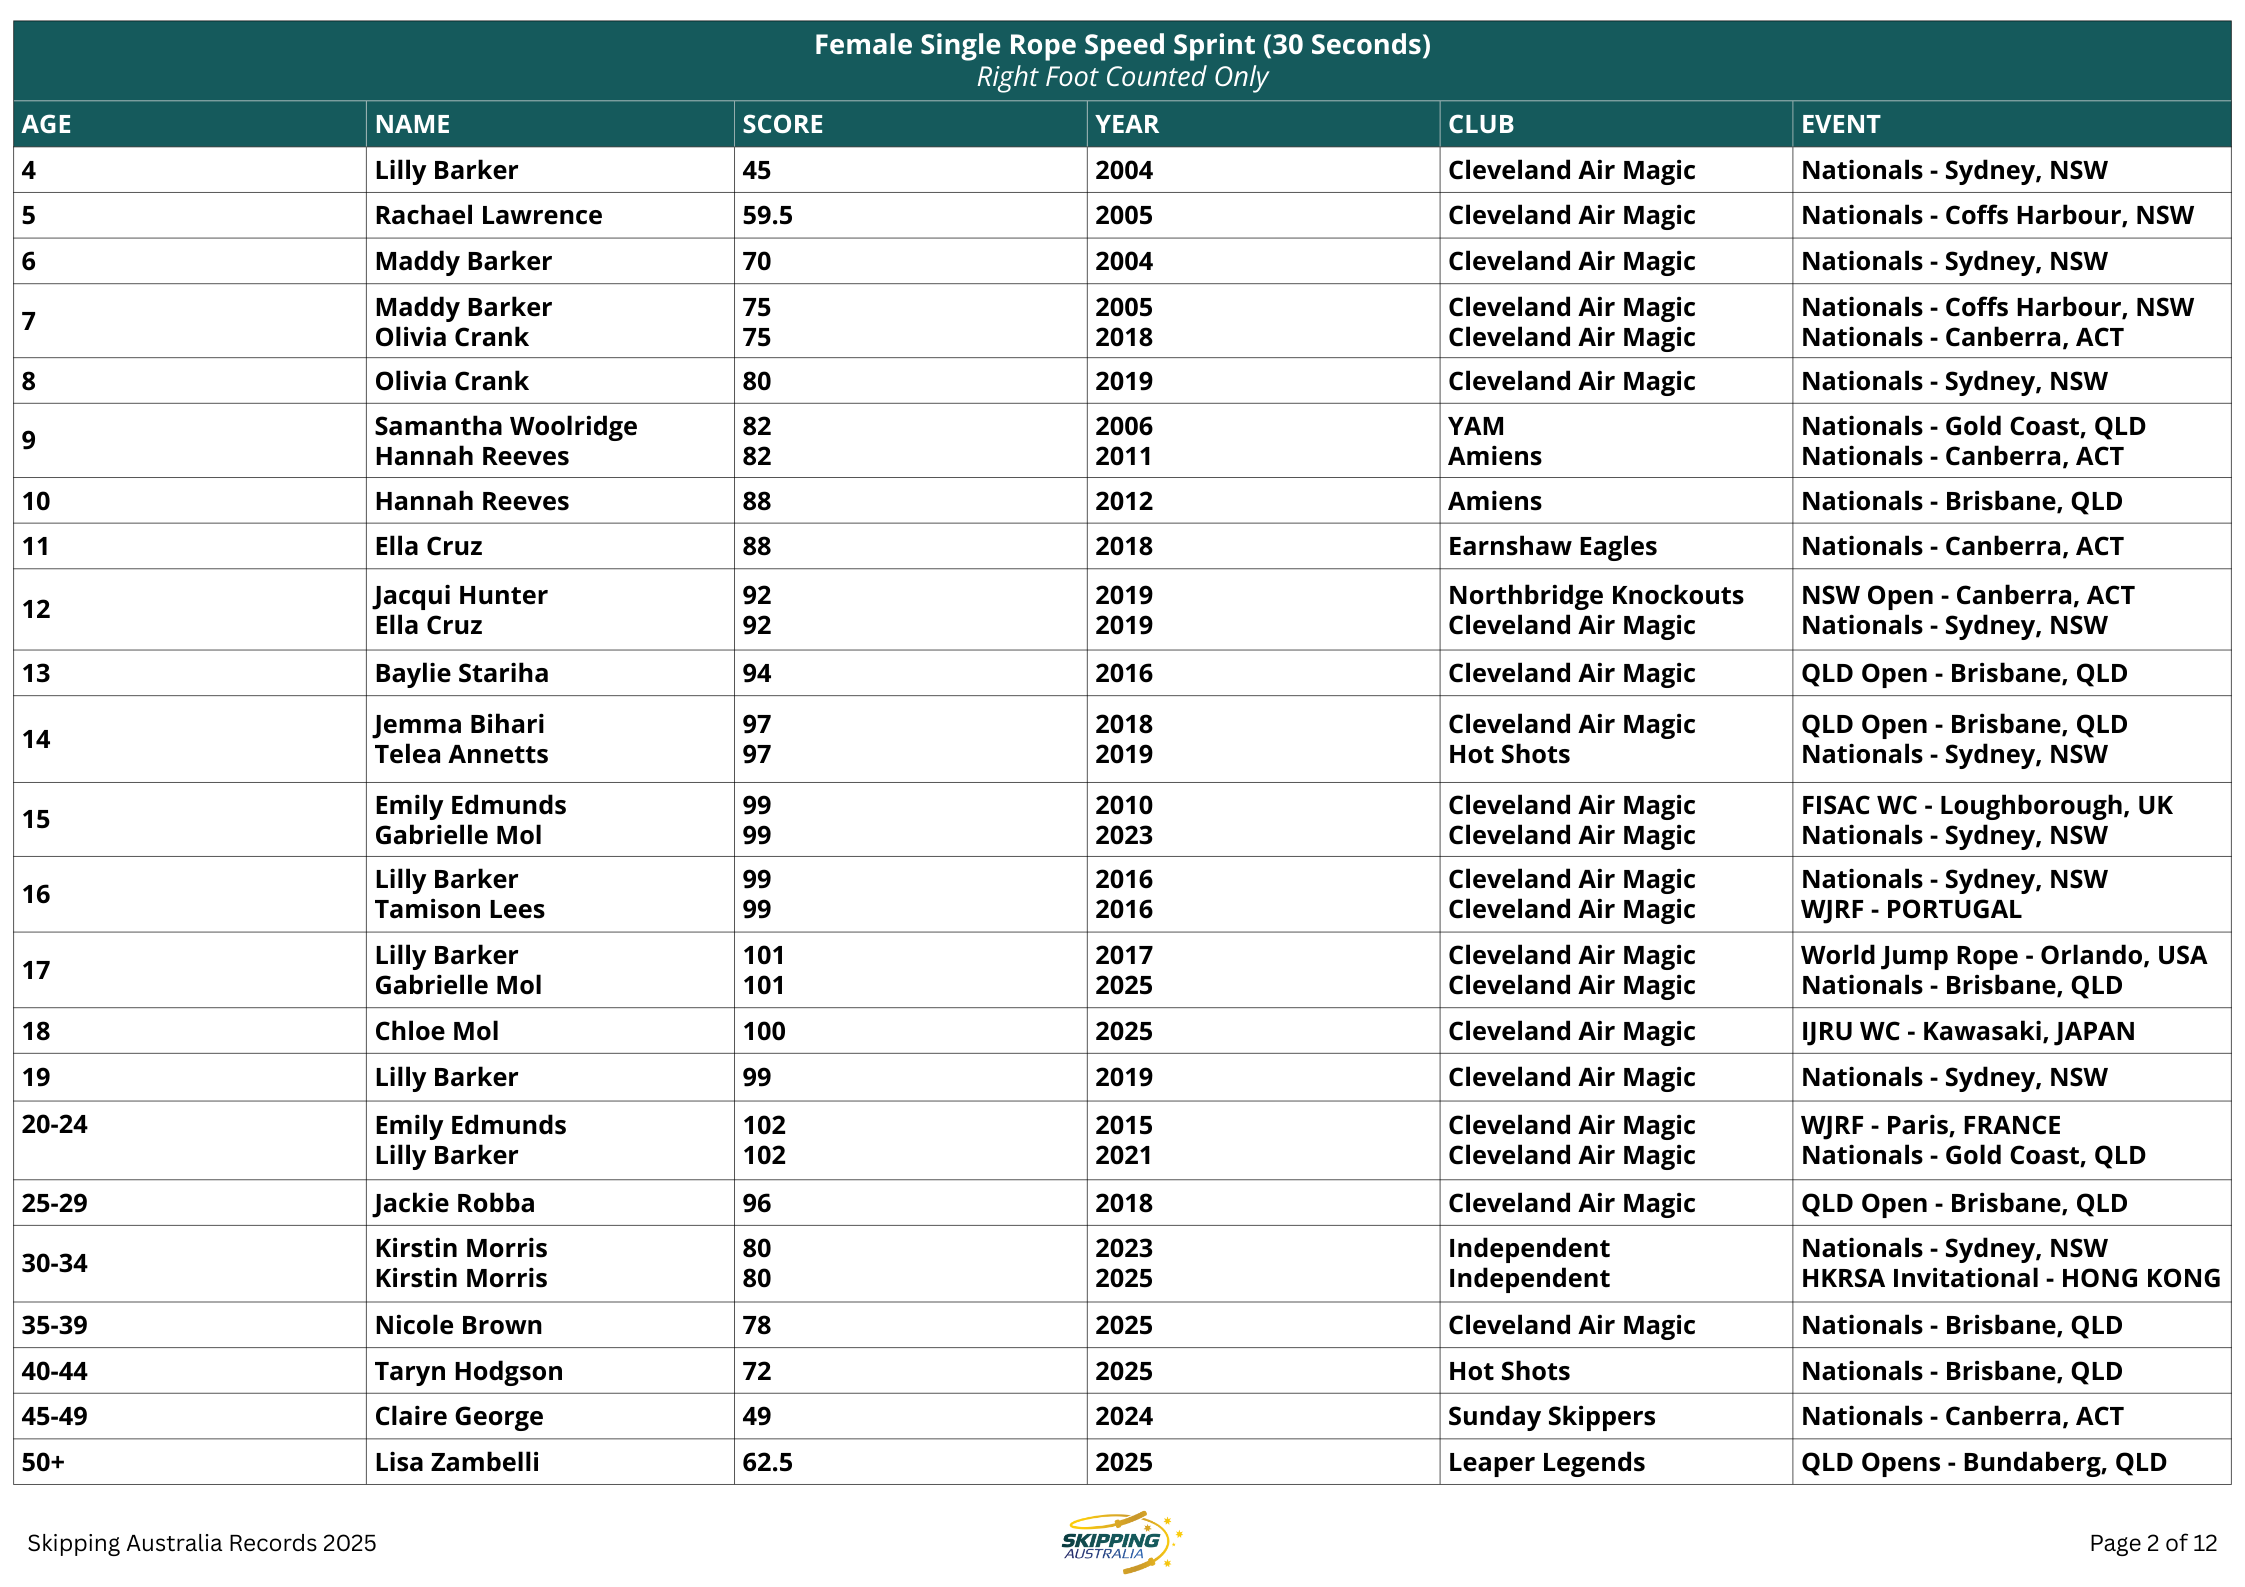Click the score '78' for age 35-39
2245x1587 pixels.
pyautogui.click(x=756, y=1325)
